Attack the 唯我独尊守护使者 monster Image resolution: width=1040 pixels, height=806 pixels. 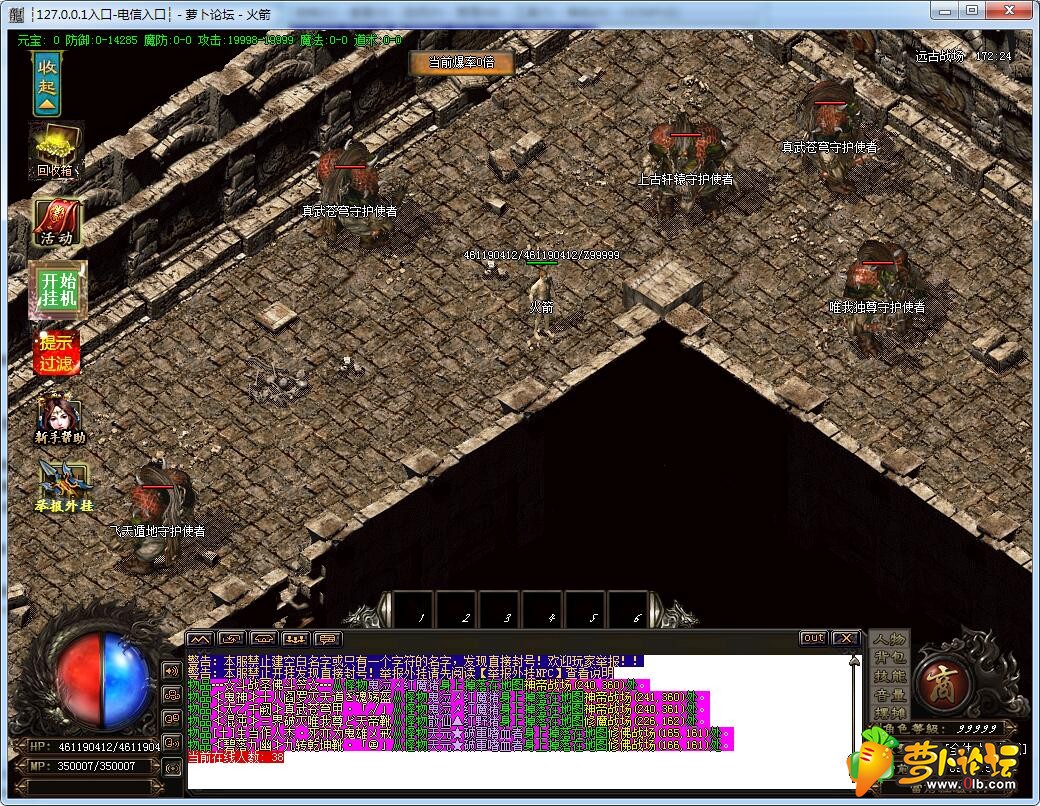[x=878, y=297]
